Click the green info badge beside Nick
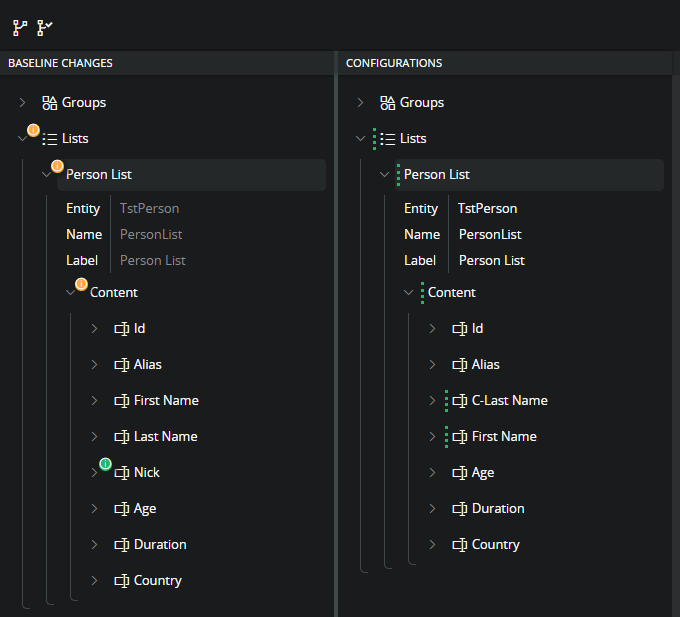680x617 pixels. (105, 464)
